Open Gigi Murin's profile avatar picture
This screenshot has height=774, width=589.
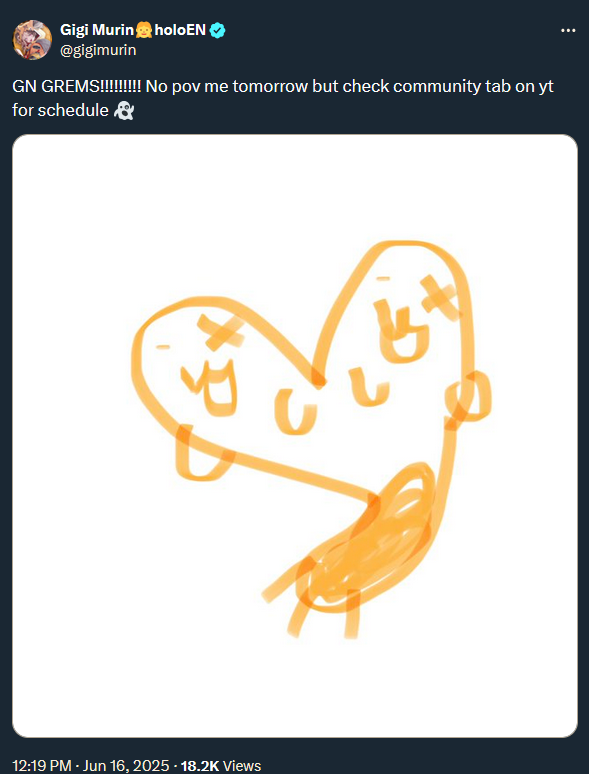[x=32, y=40]
